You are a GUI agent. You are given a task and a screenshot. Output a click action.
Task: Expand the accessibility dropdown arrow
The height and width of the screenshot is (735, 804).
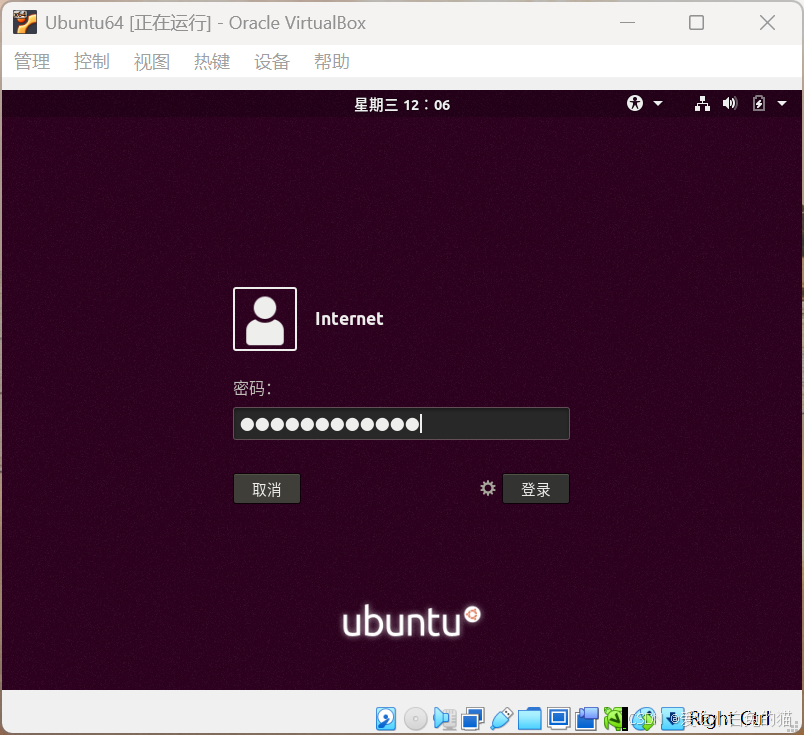(x=658, y=104)
